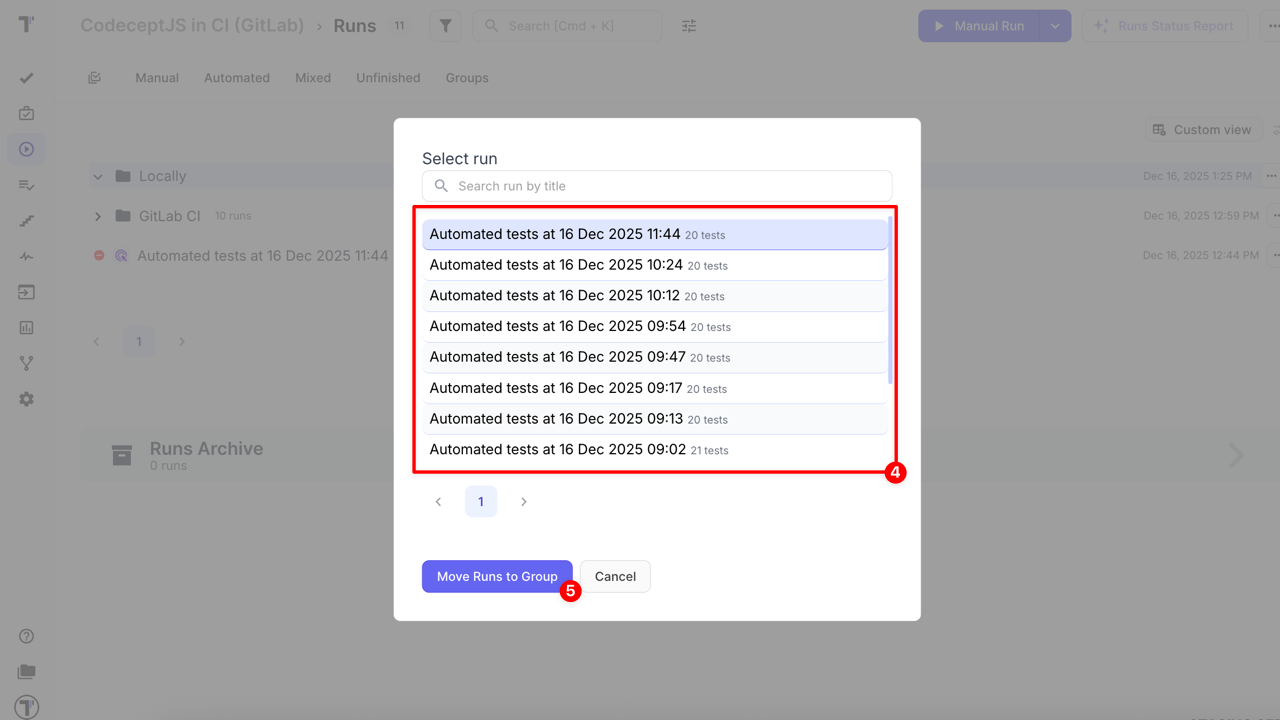Screen dimensions: 1280x720
Task: Expand the GitLab CI folder
Action: (x=98, y=216)
